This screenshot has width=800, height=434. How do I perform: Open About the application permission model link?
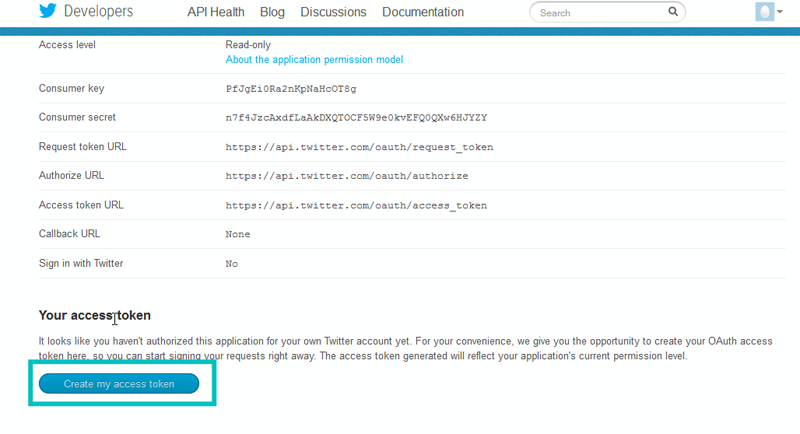(x=314, y=60)
